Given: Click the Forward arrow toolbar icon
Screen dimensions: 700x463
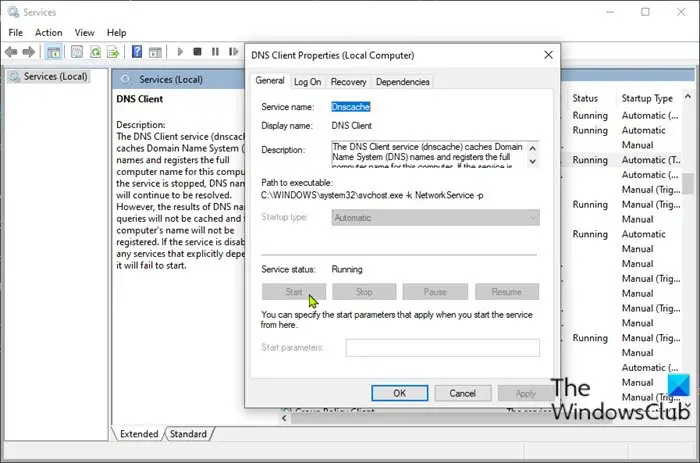Looking at the screenshot, I should [29, 52].
